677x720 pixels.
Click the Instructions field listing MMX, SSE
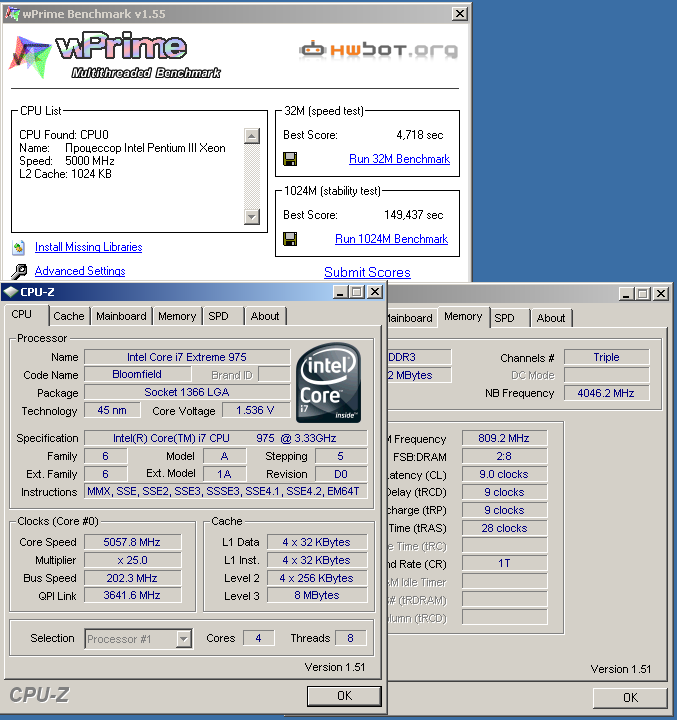click(226, 492)
